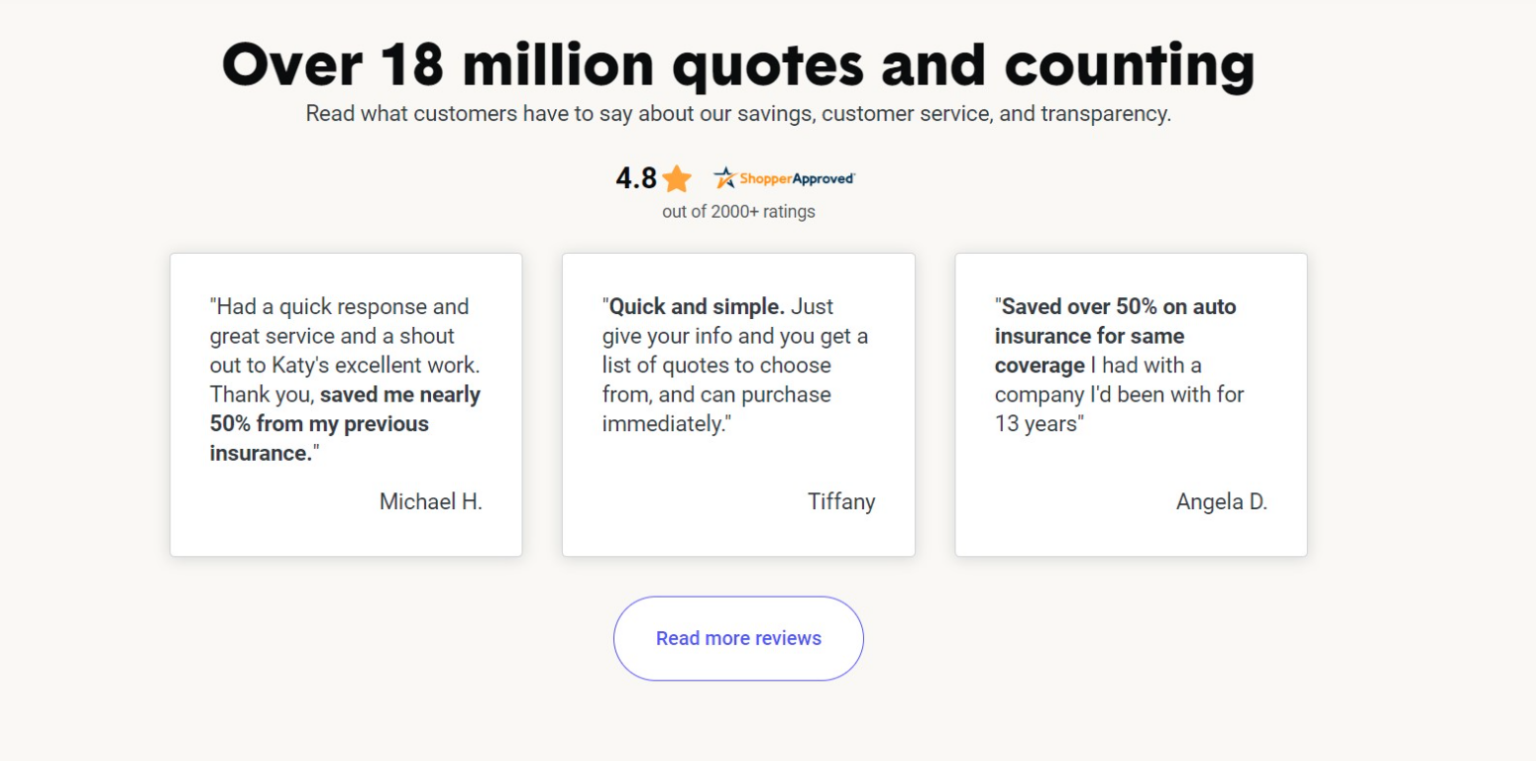
Task: Click the Shopper Approved star logo
Action: point(723,177)
